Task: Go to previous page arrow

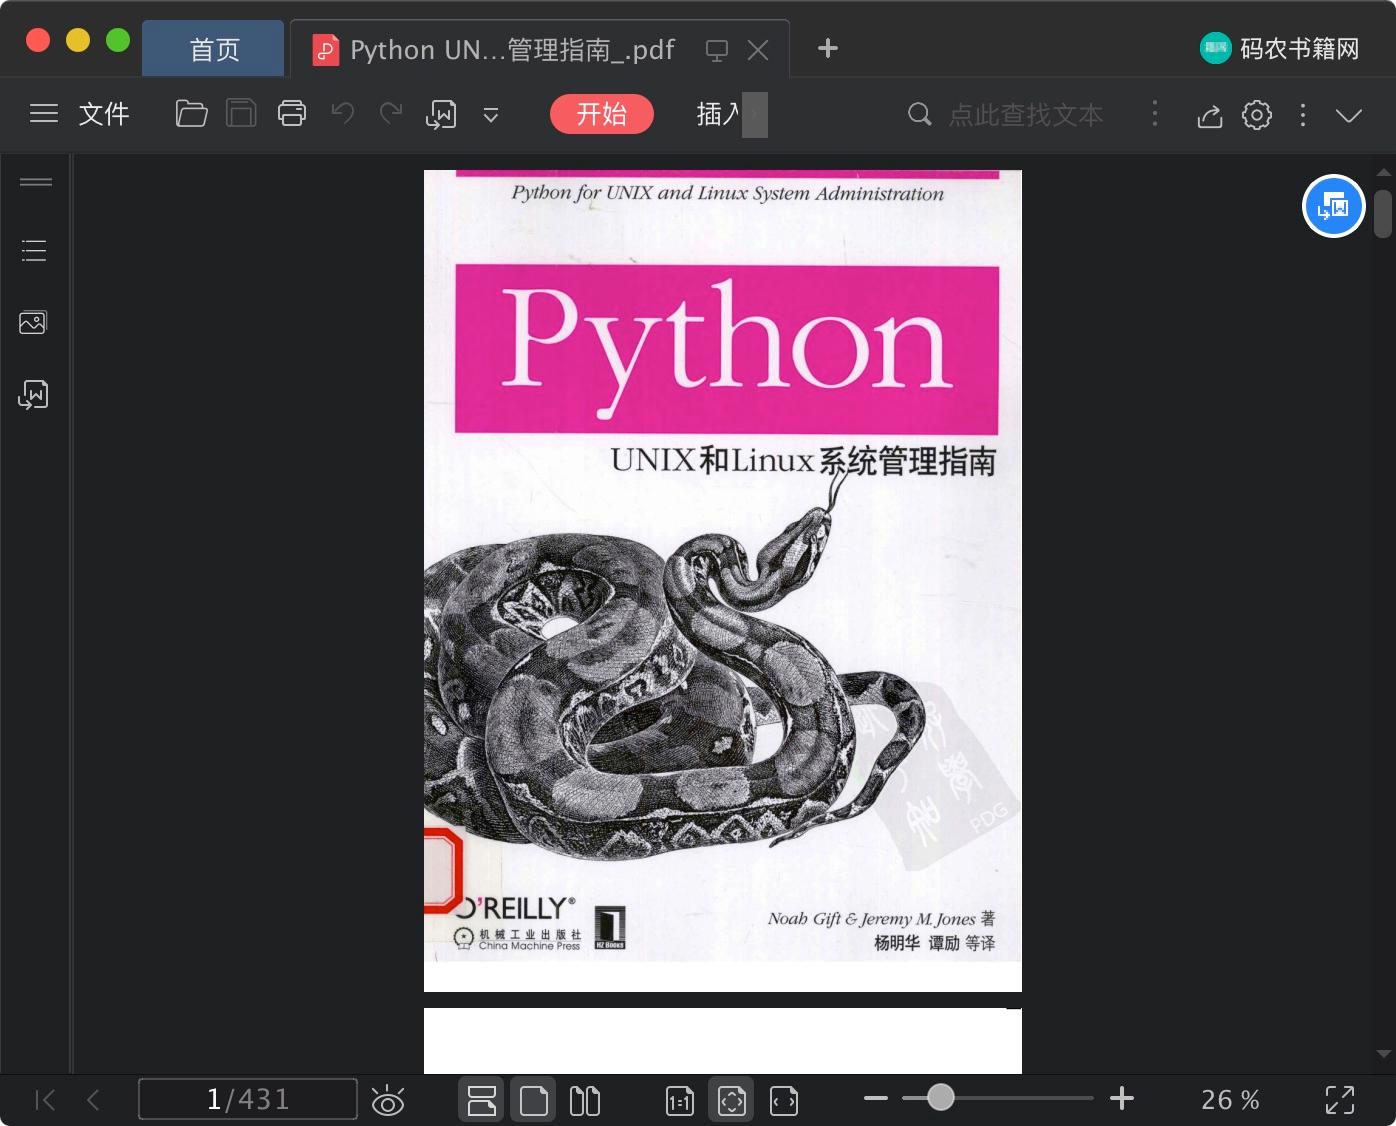Action: pos(93,1100)
